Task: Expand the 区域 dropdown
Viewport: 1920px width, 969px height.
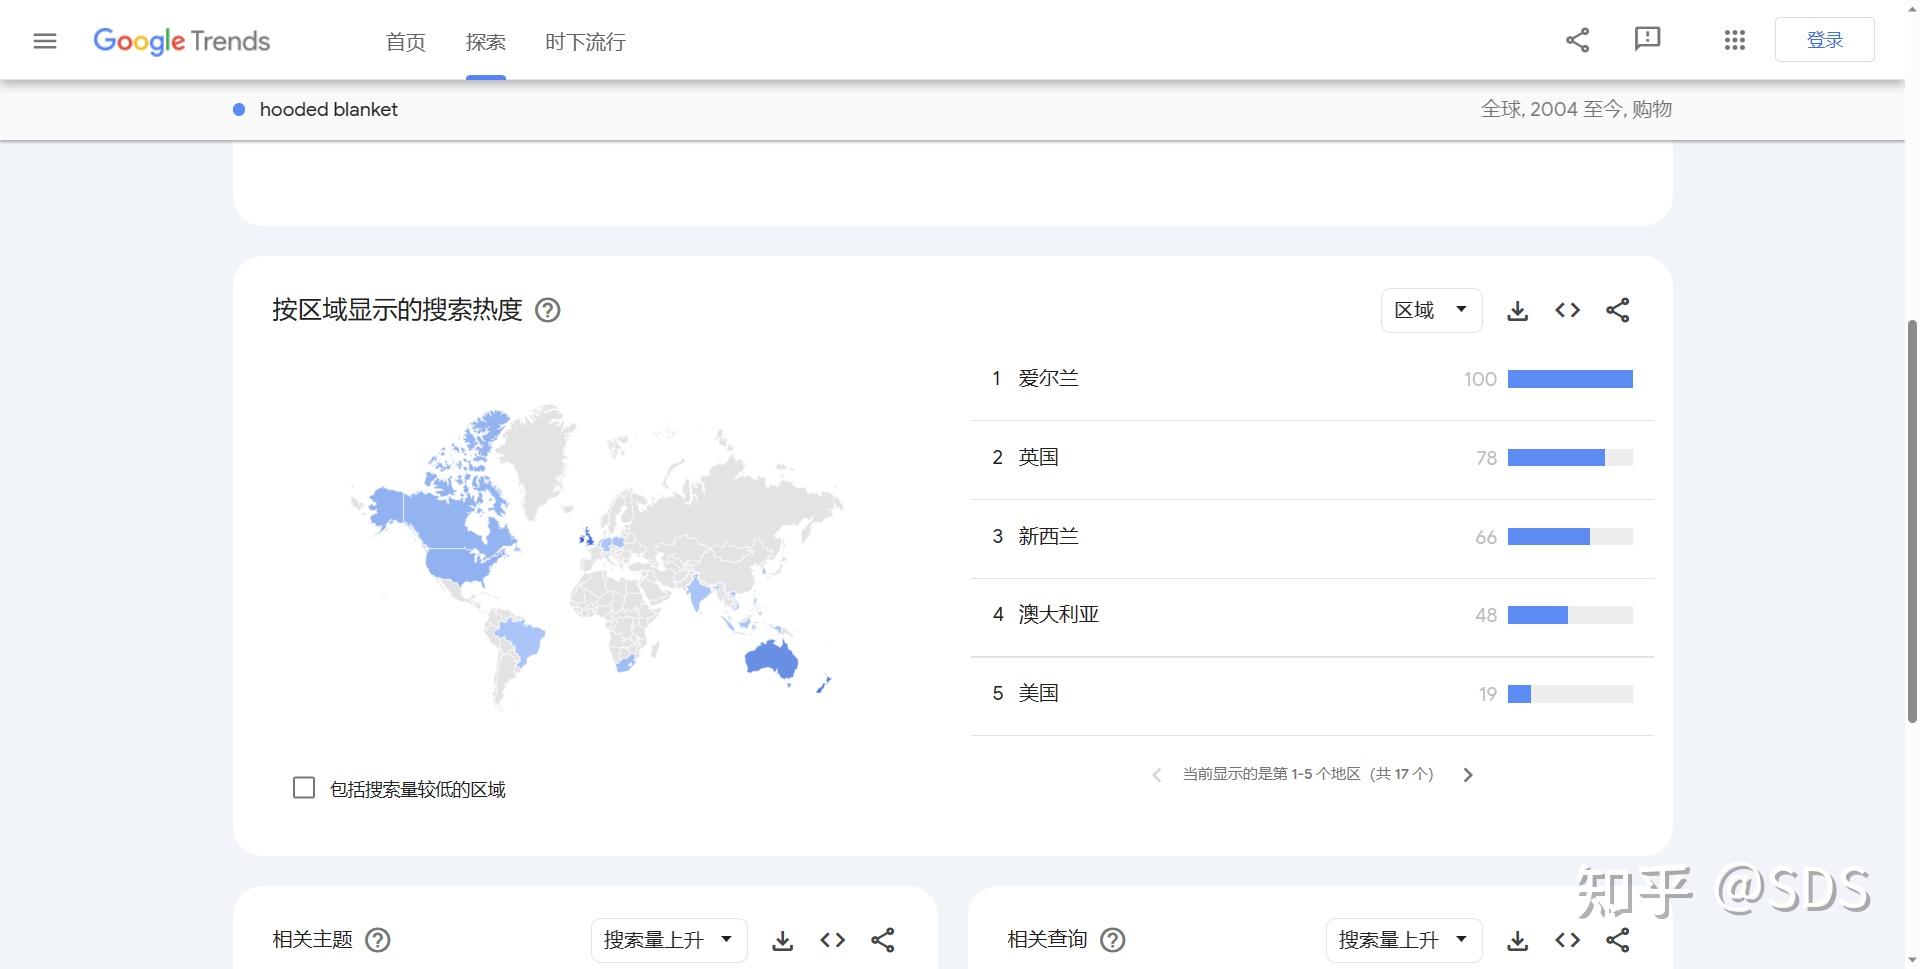Action: point(1431,310)
